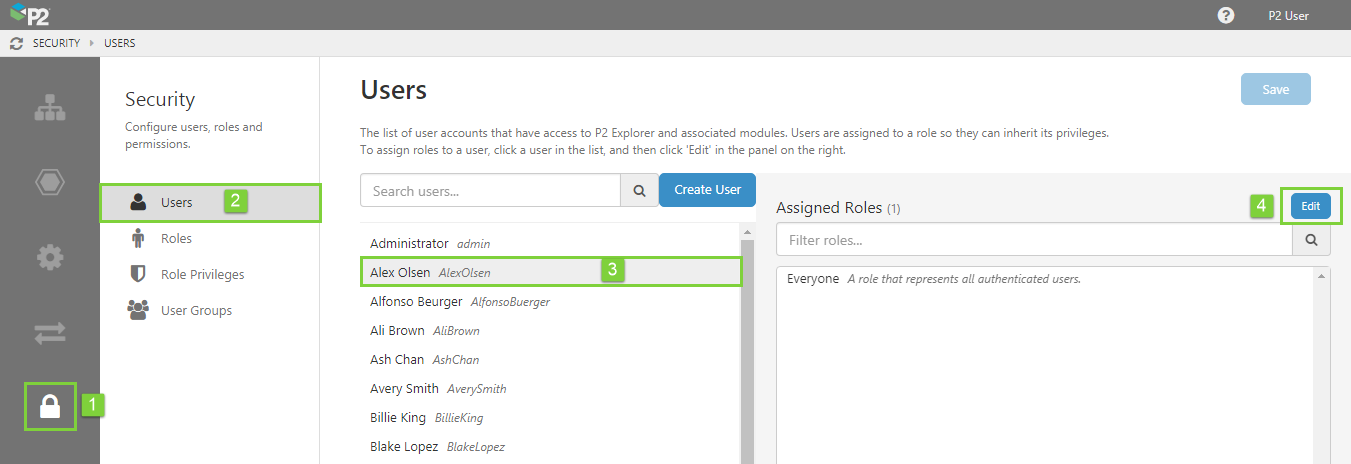Click the search users magnifier button
The width and height of the screenshot is (1351, 464).
click(639, 190)
